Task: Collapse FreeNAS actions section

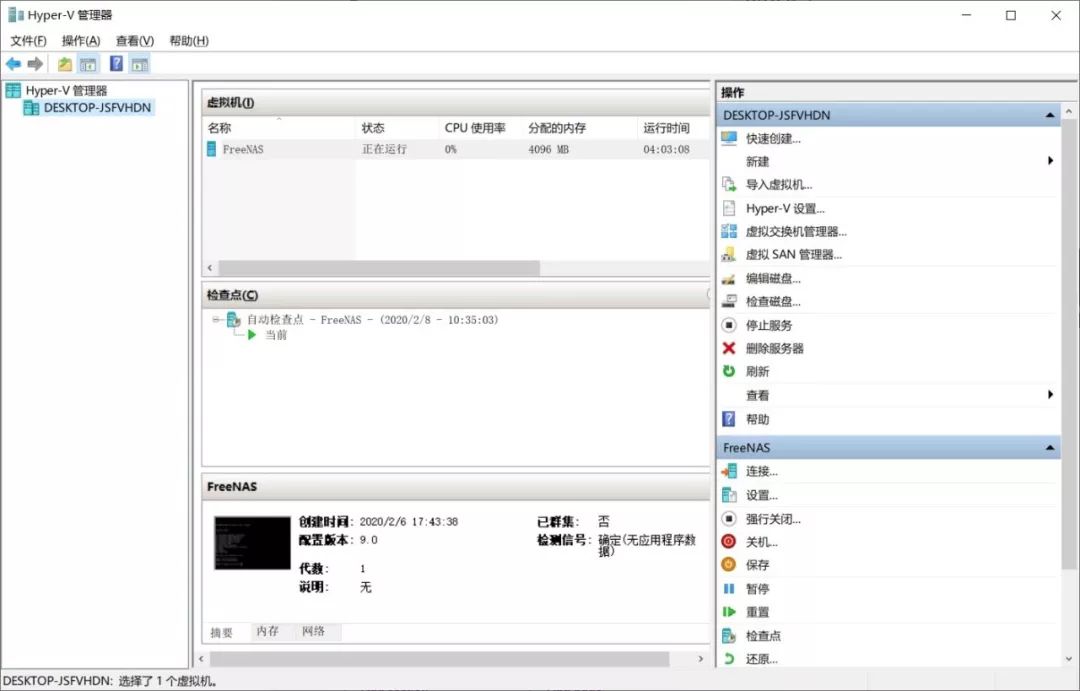Action: pos(1050,448)
